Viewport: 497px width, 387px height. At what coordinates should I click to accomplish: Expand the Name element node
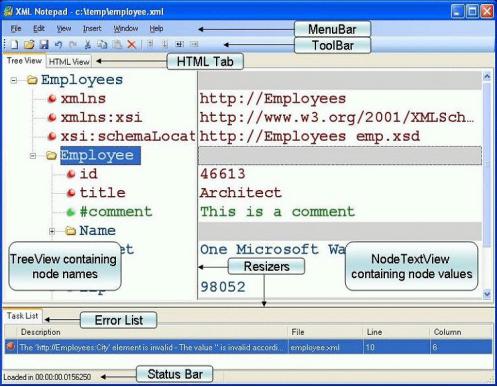(x=52, y=231)
